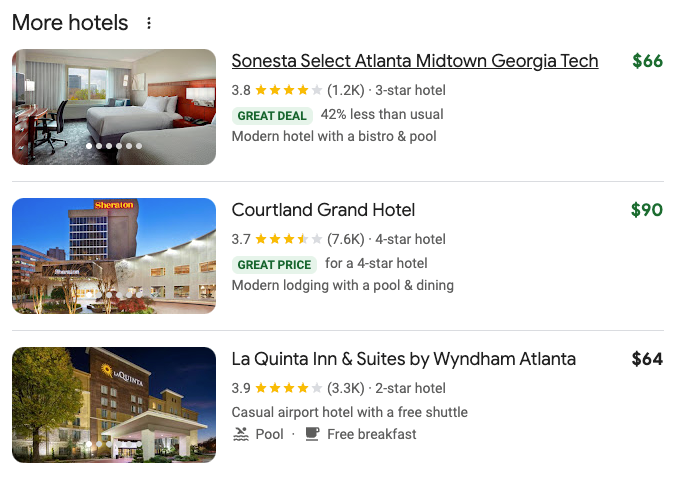Image resolution: width=692 pixels, height=485 pixels.
Task: Click the $64 price for La Quinta
Action: 647,359
